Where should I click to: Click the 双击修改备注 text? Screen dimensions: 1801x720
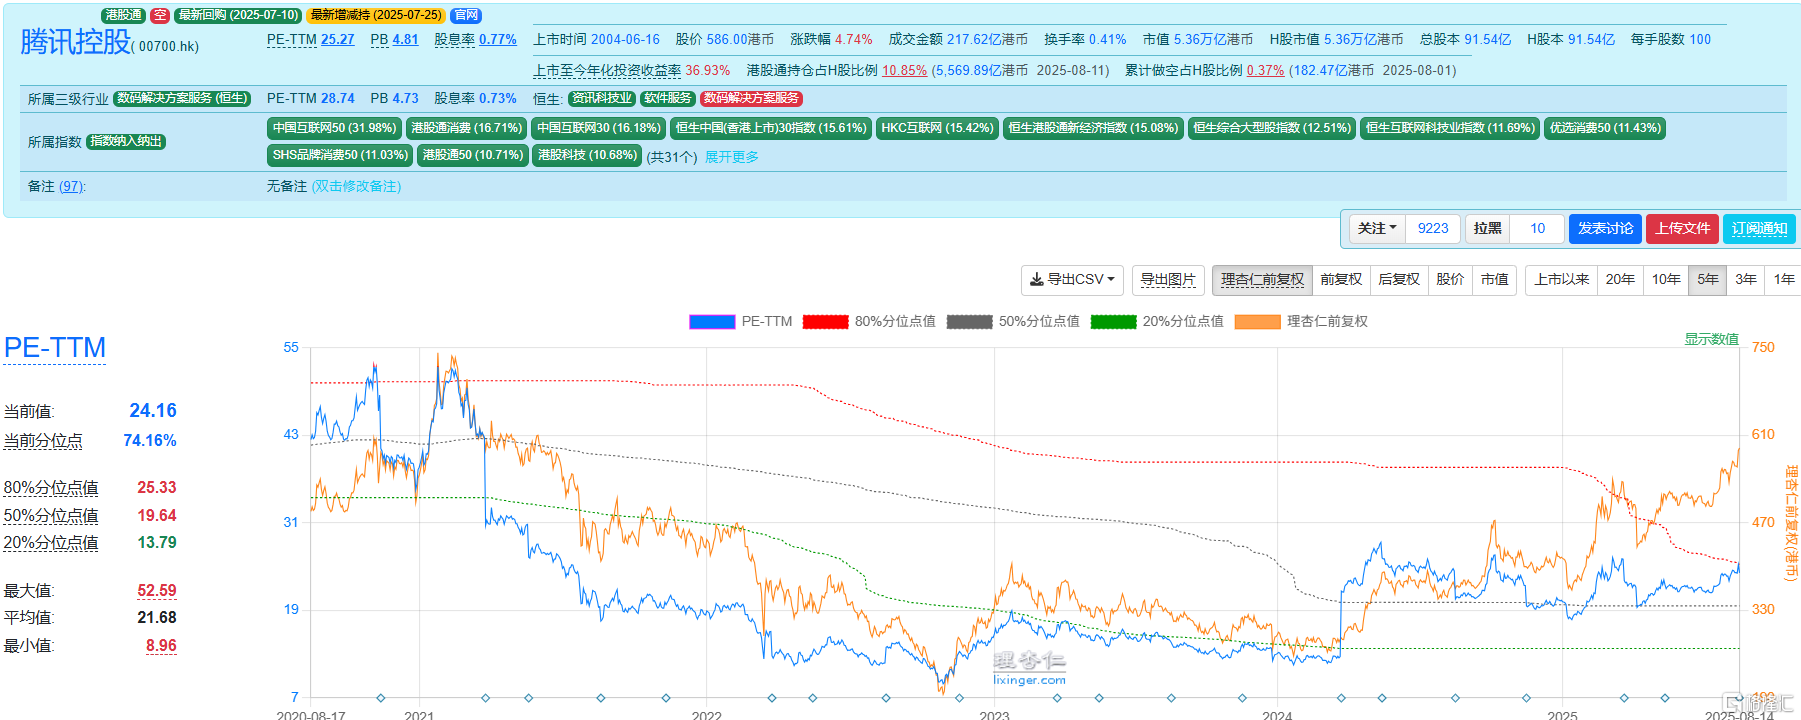click(x=356, y=187)
